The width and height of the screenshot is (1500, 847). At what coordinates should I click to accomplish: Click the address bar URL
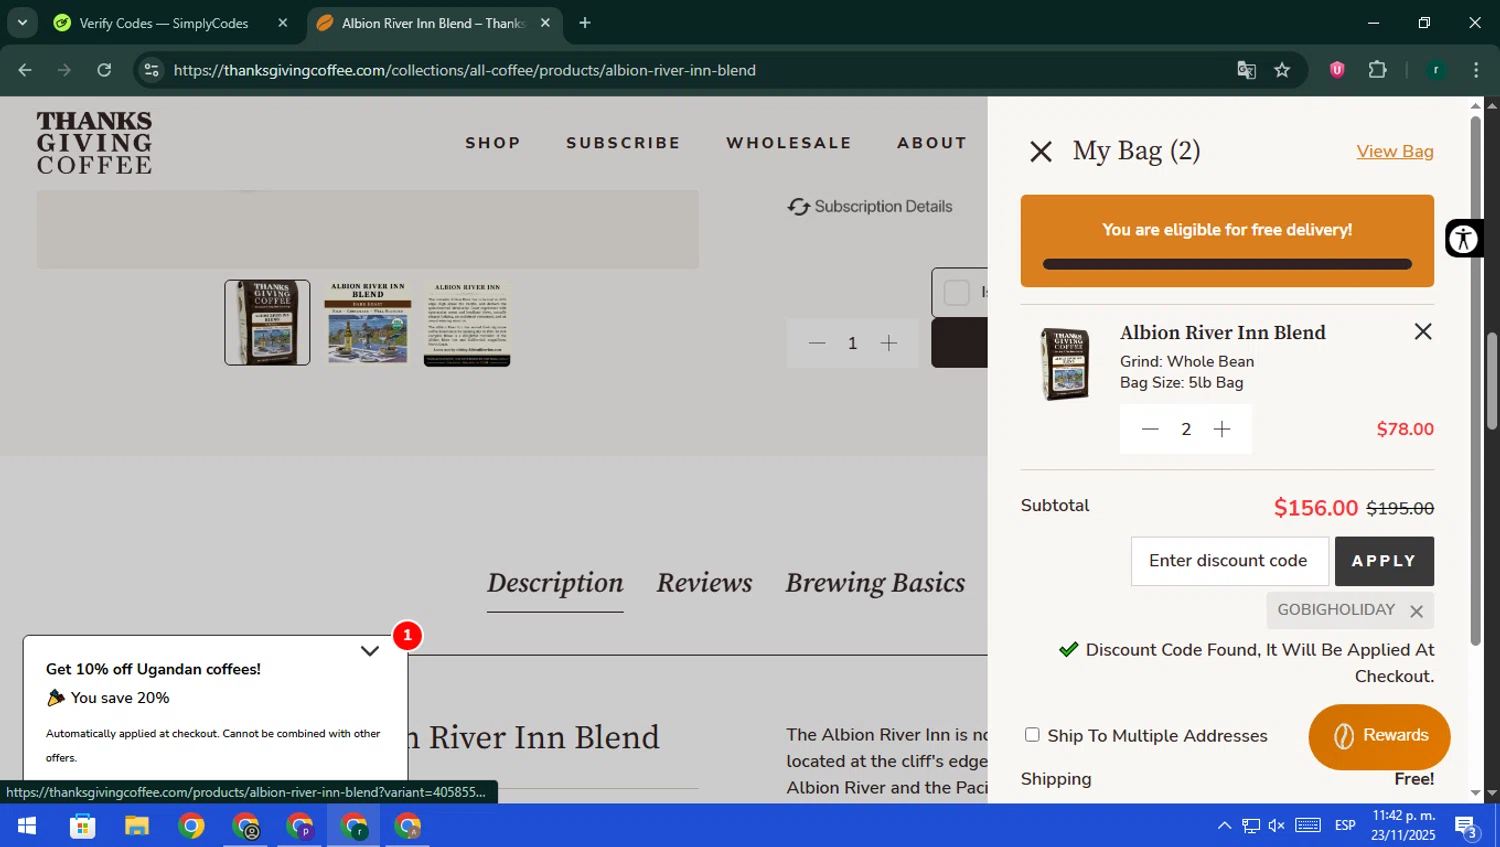tap(465, 70)
